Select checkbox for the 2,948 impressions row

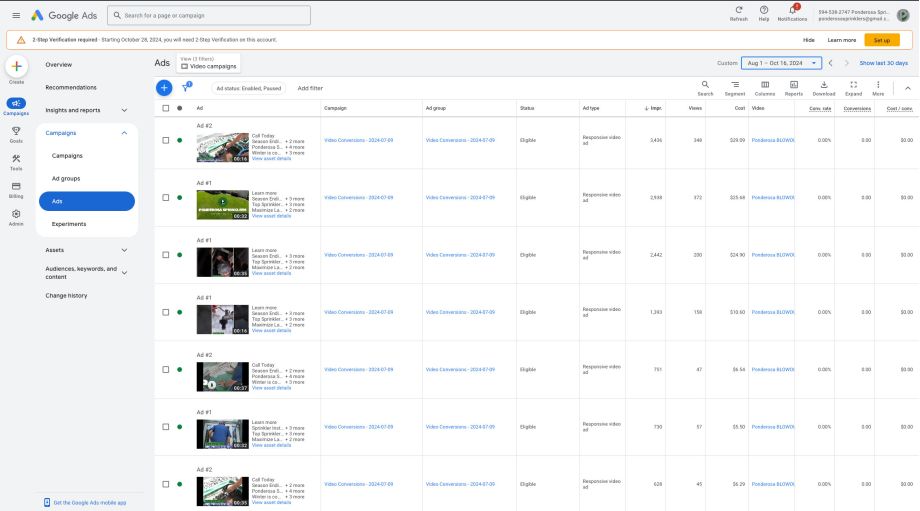point(166,198)
